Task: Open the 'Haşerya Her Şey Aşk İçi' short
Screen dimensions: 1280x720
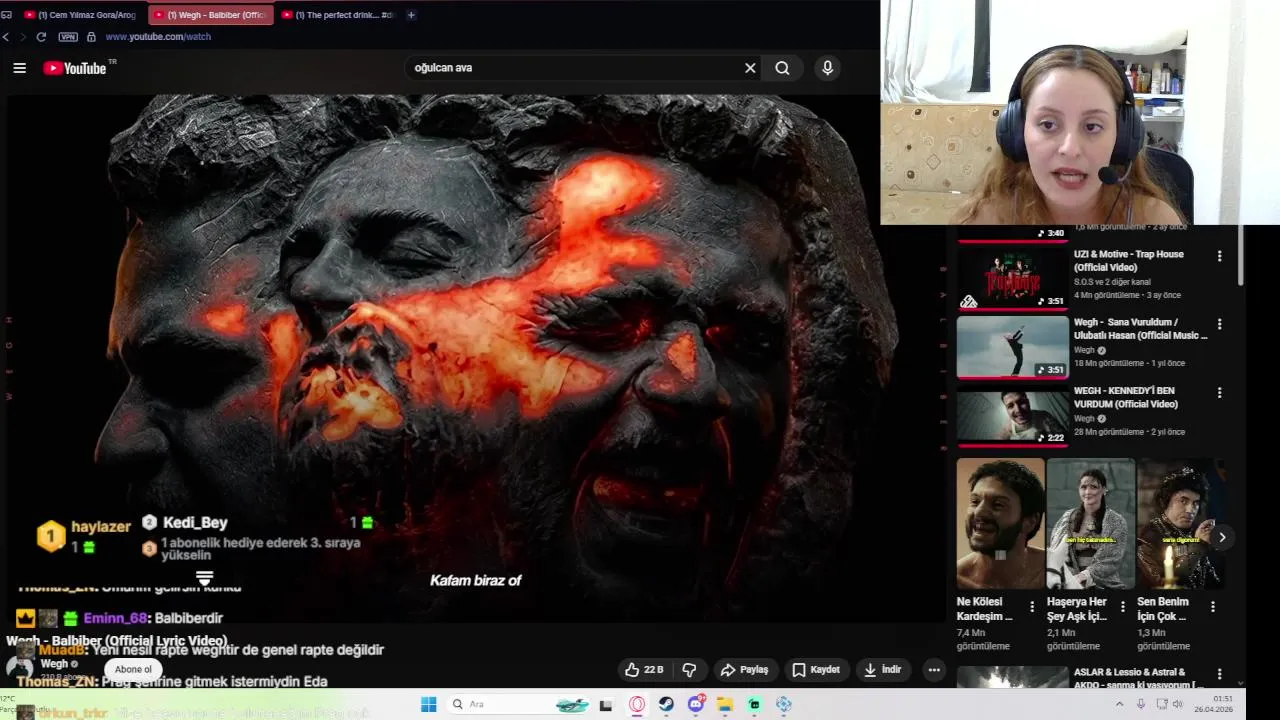Action: tap(1090, 523)
